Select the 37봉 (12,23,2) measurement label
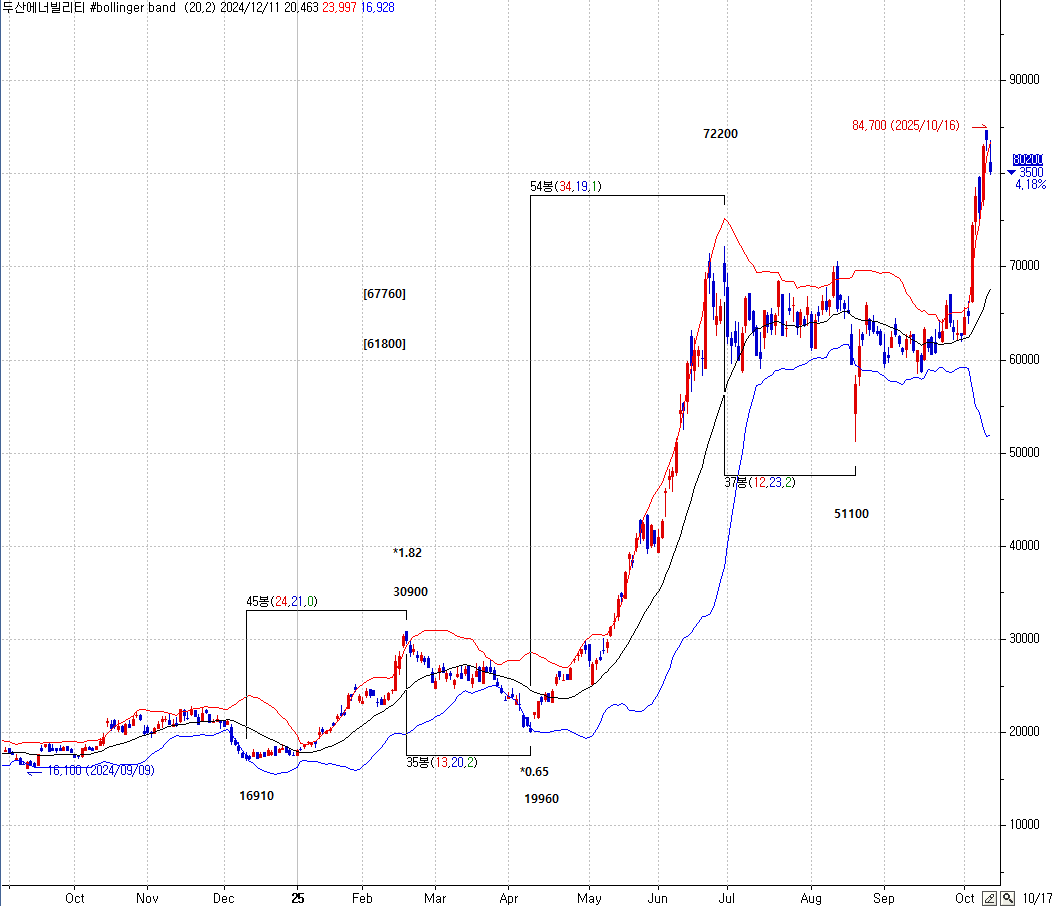Image resolution: width=1058 pixels, height=906 pixels. tap(760, 483)
